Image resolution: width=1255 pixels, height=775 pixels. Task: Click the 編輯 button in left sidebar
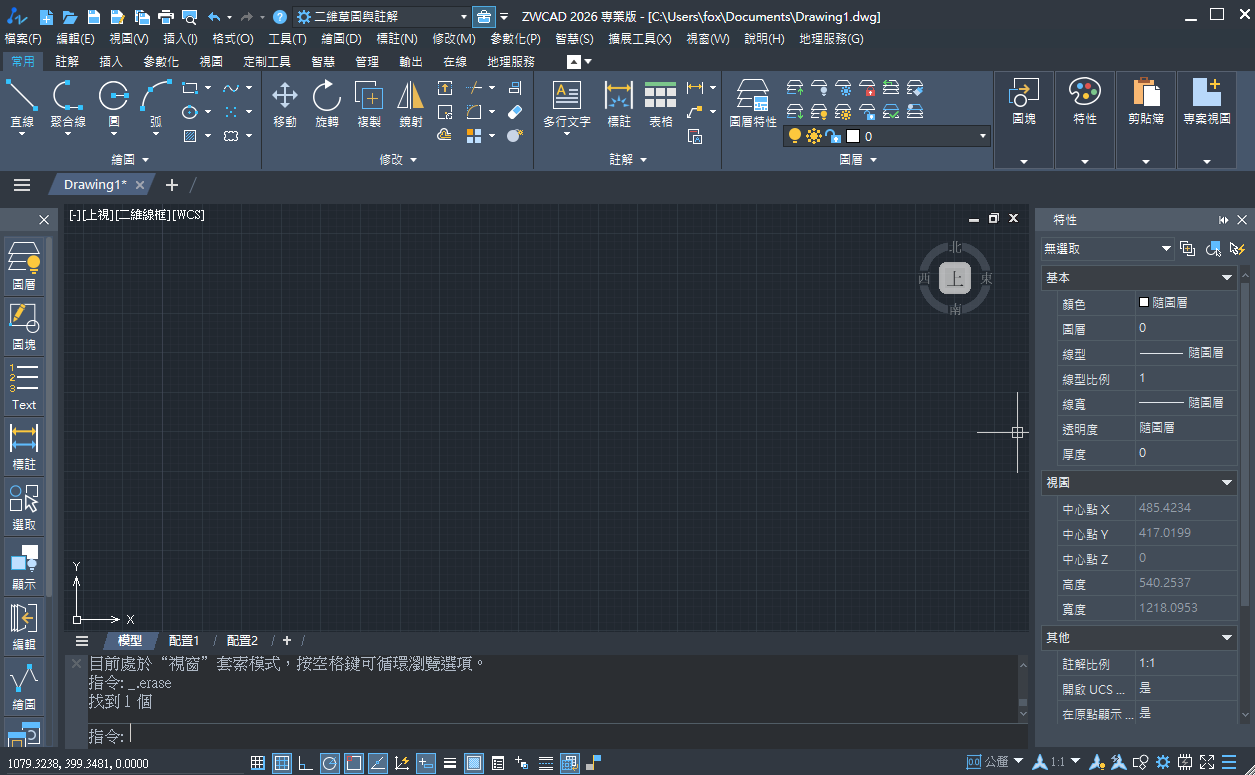point(24,627)
